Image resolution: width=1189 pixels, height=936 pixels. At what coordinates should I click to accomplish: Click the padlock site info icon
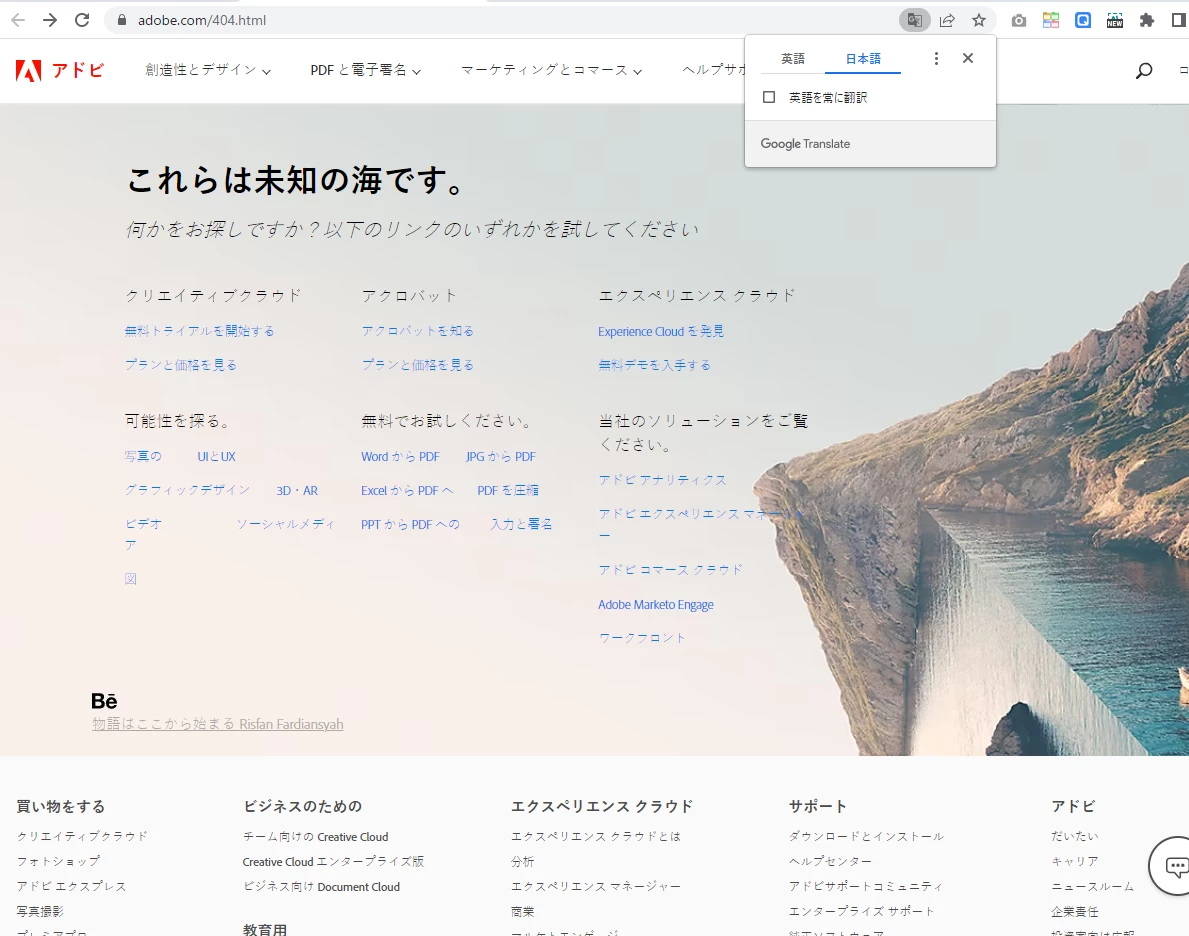(121, 20)
